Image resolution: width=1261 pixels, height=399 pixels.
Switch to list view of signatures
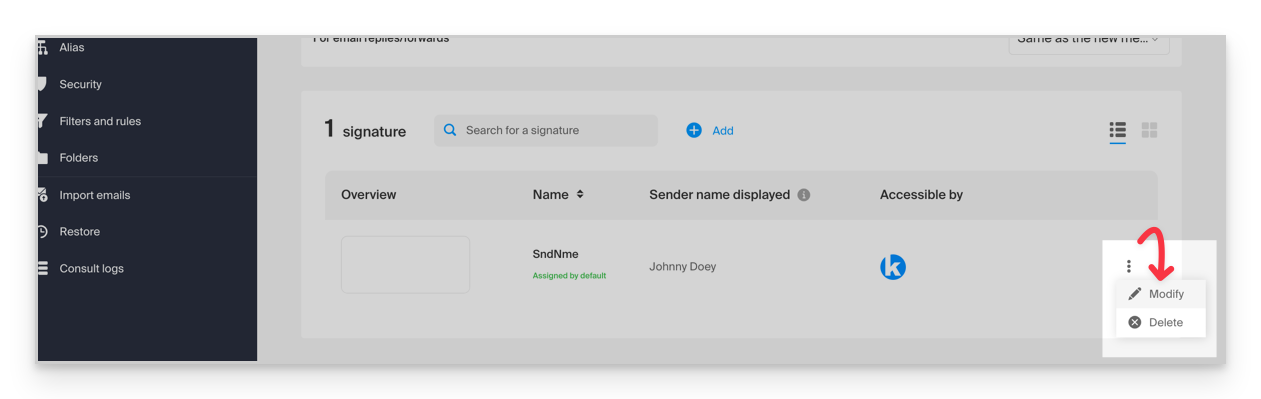1118,130
